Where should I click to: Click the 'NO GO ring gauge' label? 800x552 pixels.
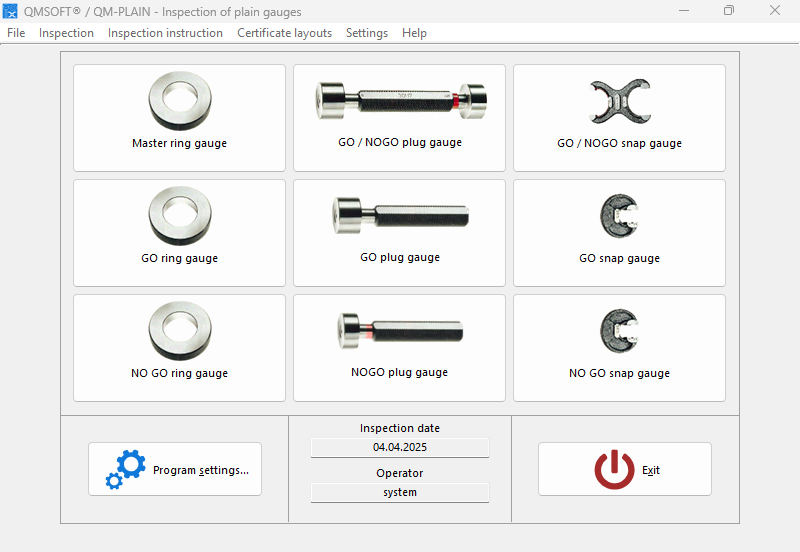[180, 373]
